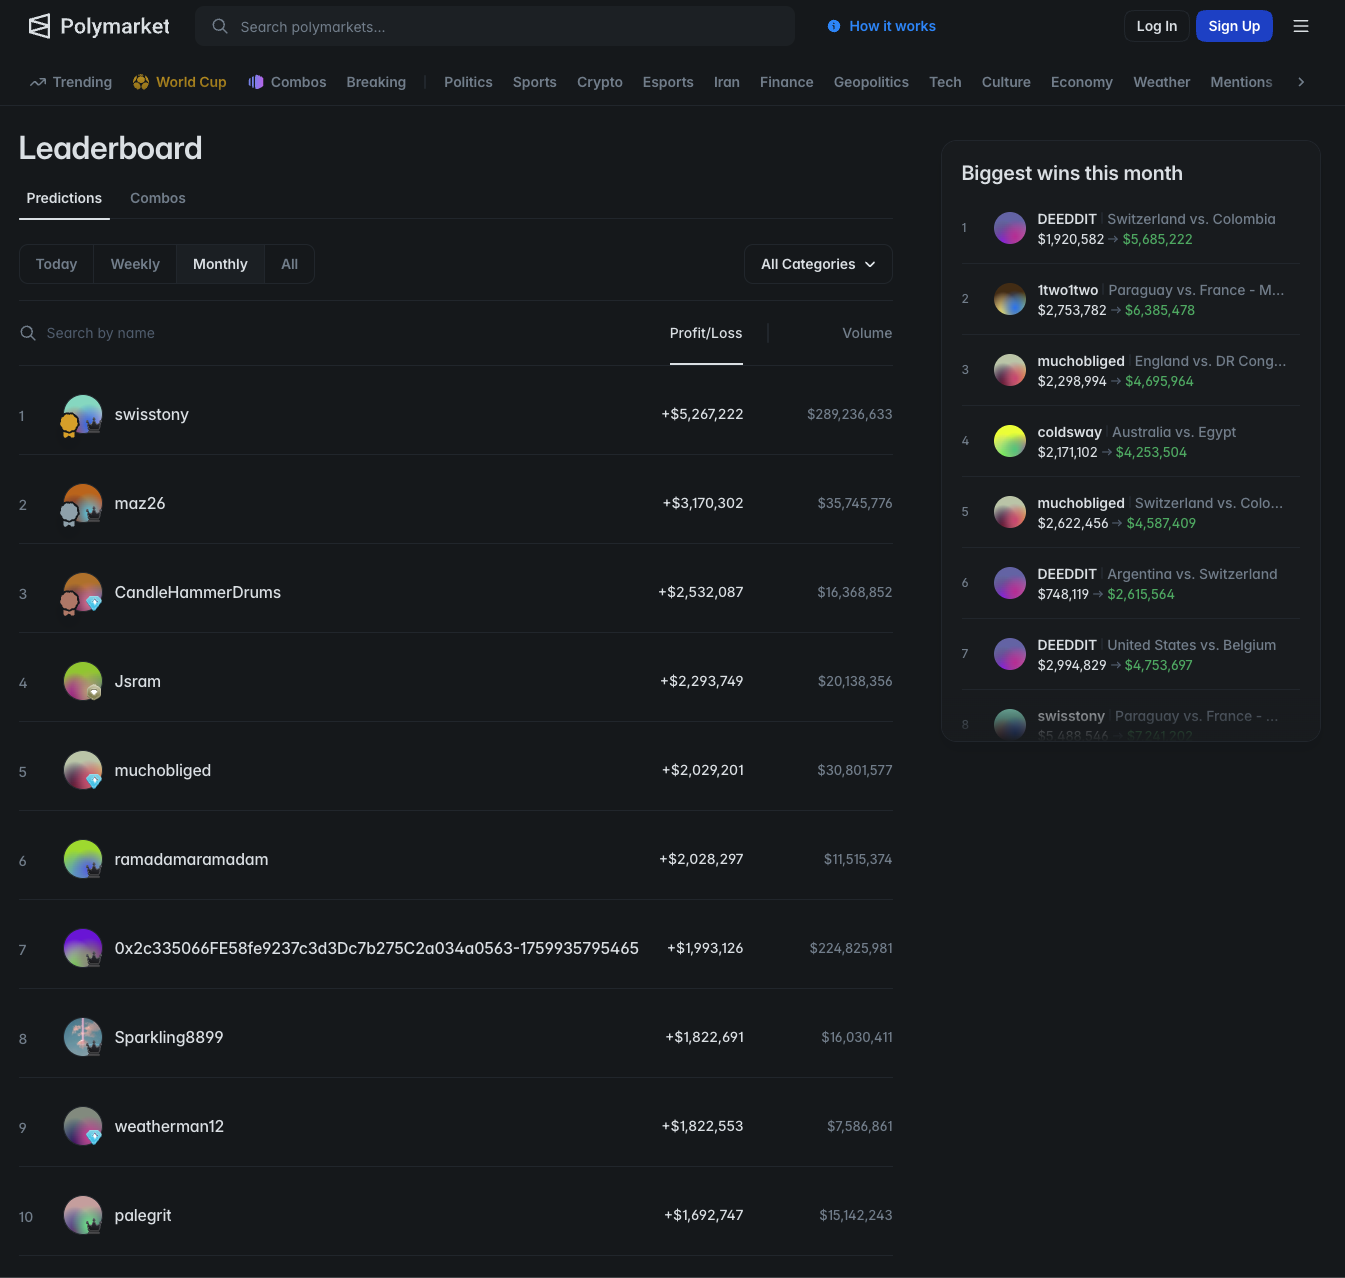Select the Monthly time filter
Image resolution: width=1345 pixels, height=1278 pixels.
coord(220,264)
